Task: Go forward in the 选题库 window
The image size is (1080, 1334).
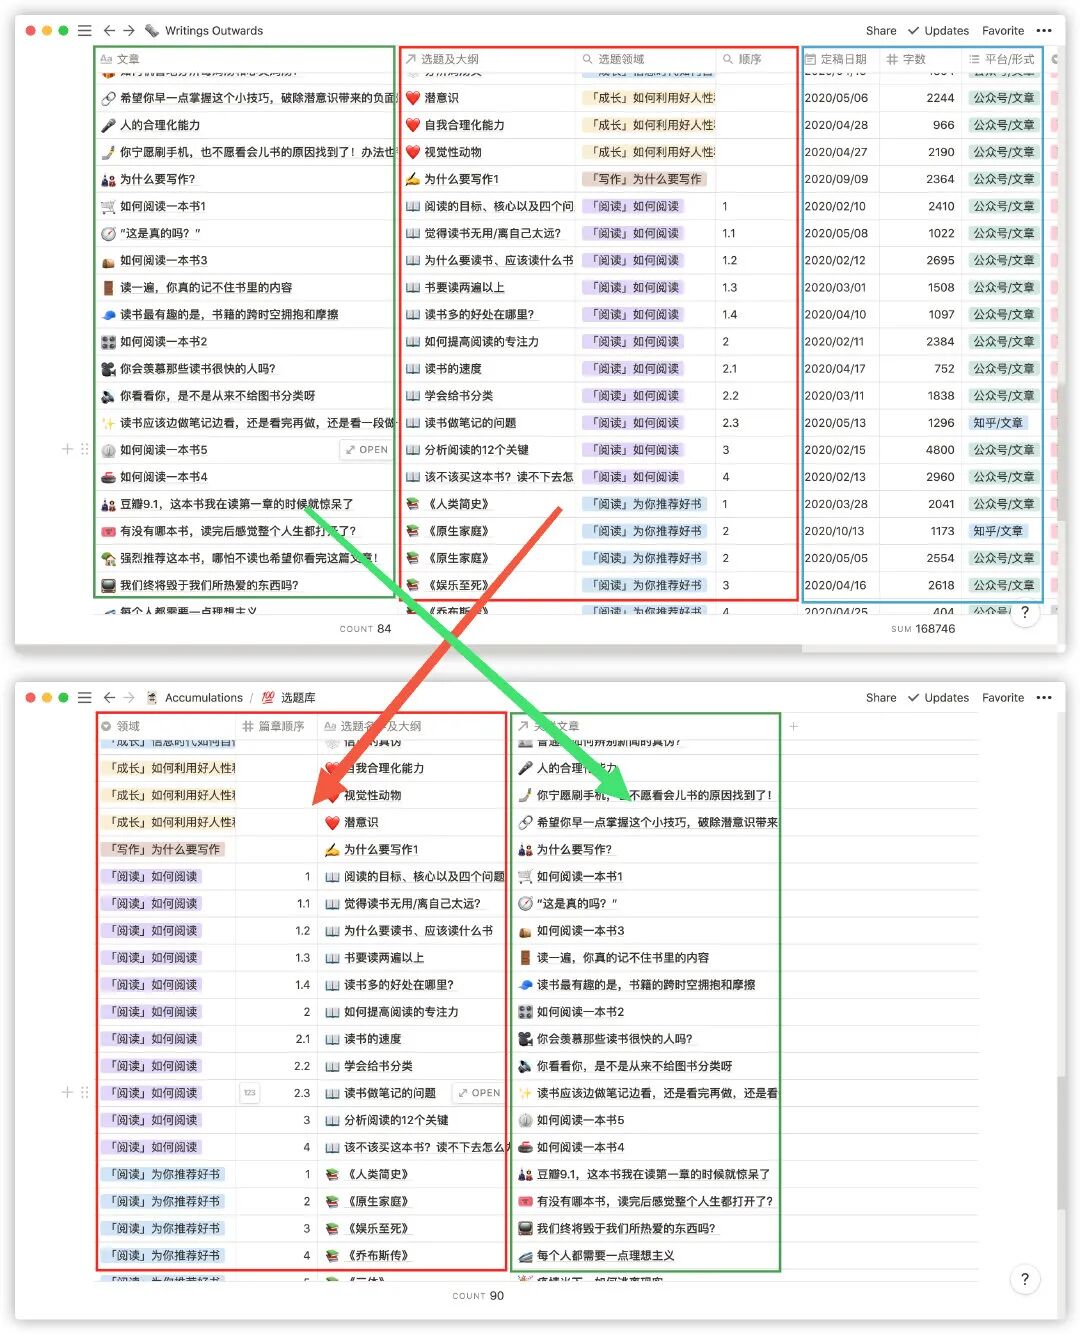Action: 129,698
